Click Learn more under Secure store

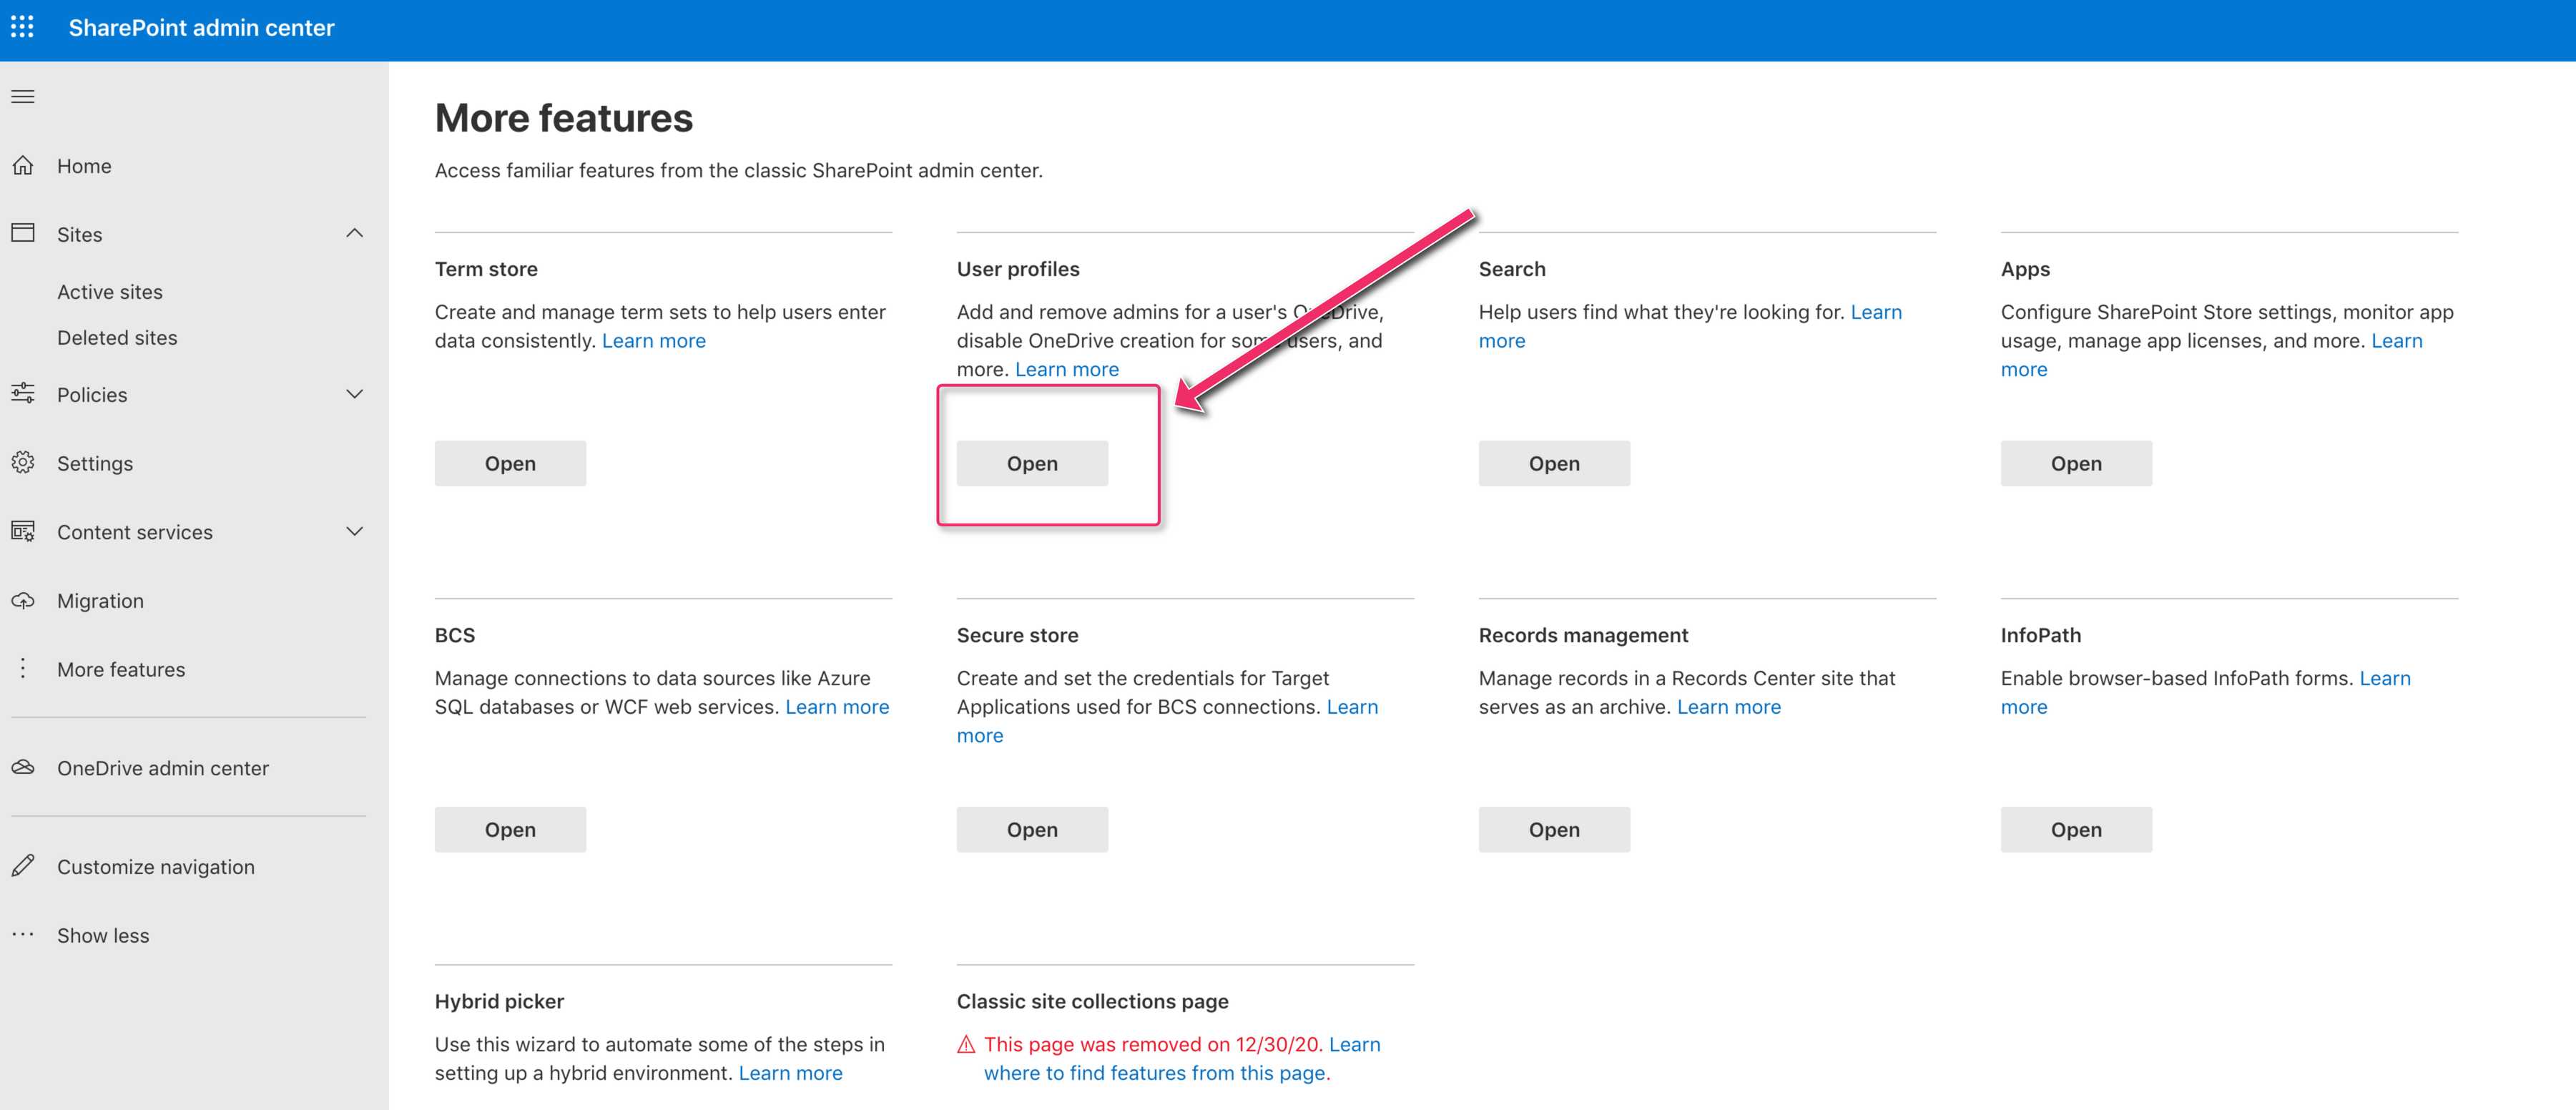tap(1352, 707)
